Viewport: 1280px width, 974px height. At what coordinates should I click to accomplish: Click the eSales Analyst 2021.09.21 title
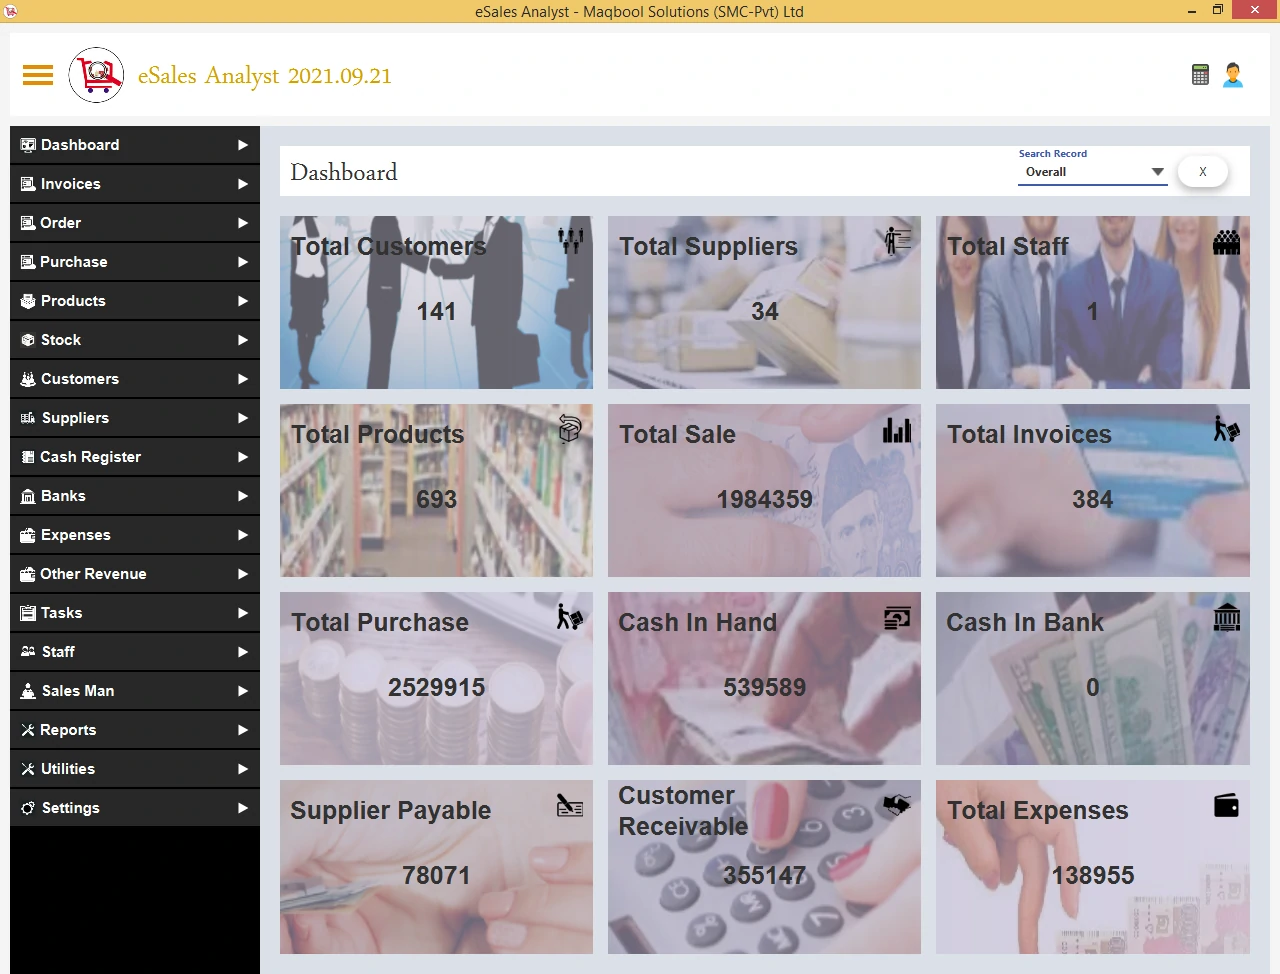pyautogui.click(x=265, y=76)
